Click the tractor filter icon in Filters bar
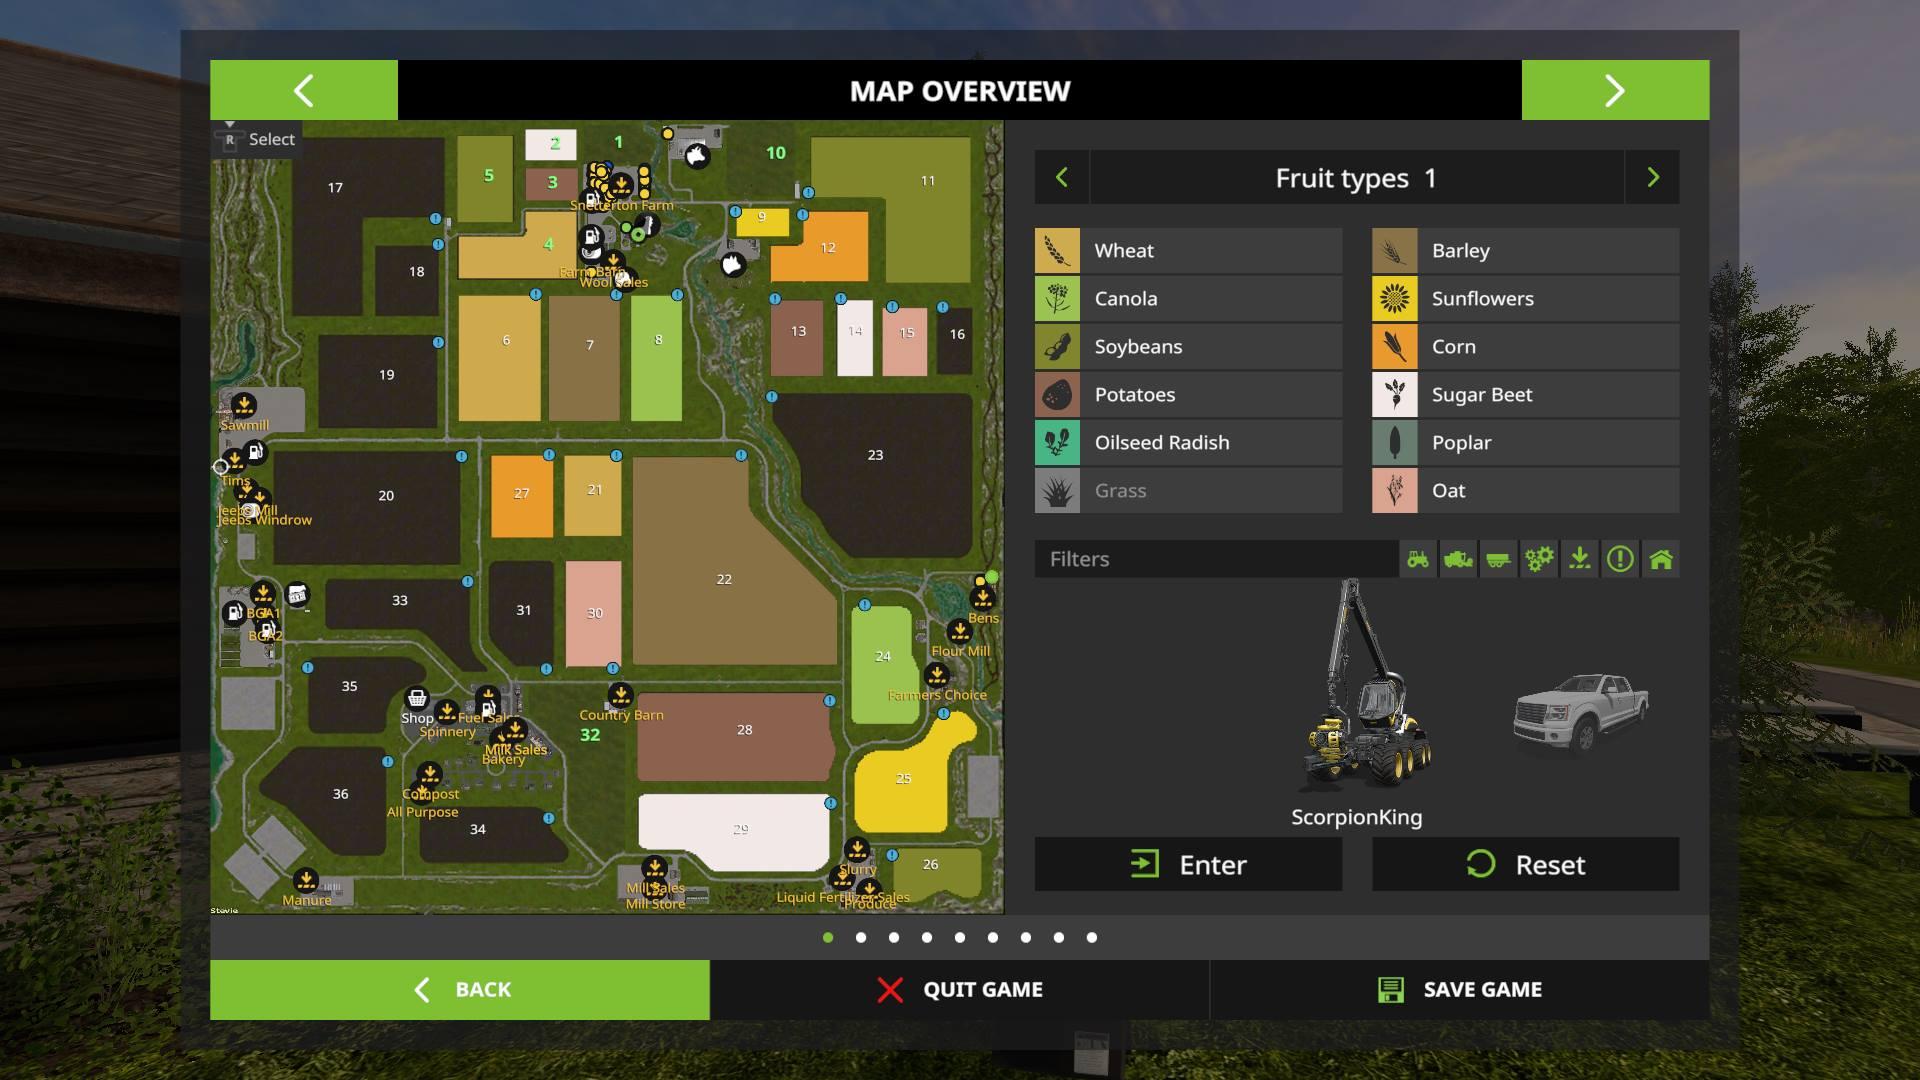 [x=1419, y=558]
